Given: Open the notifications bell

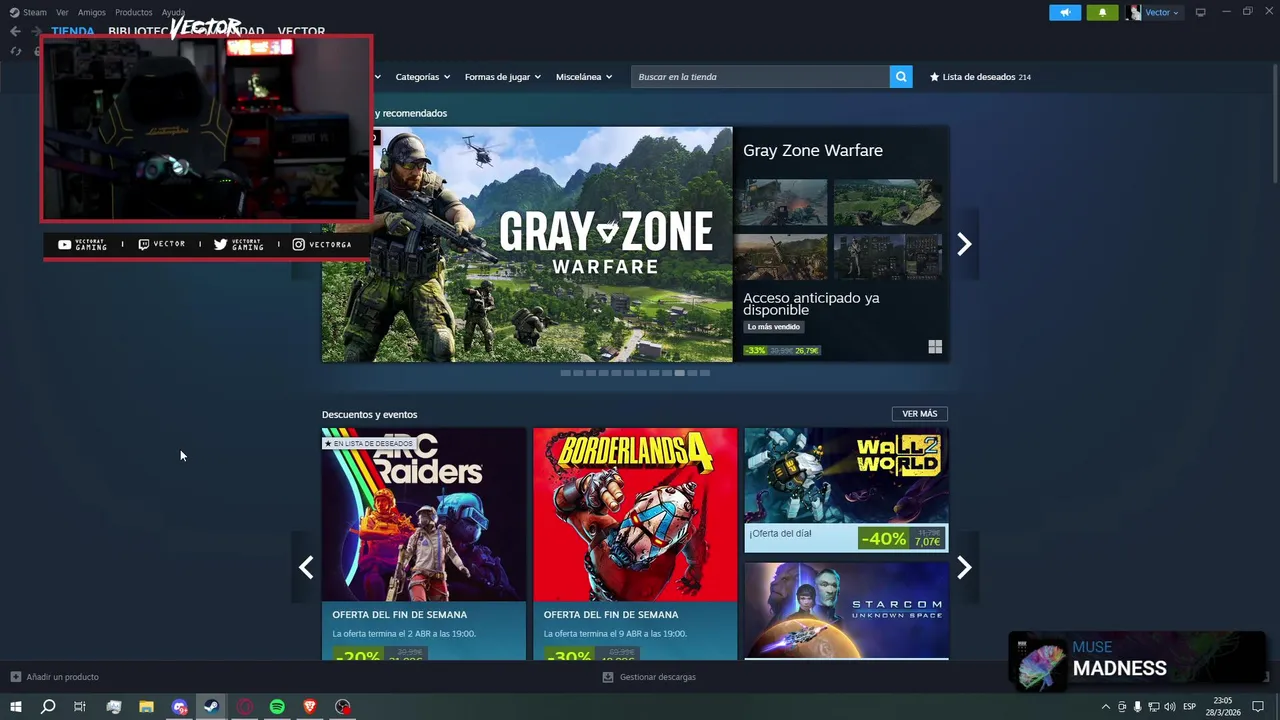Looking at the screenshot, I should (1102, 12).
